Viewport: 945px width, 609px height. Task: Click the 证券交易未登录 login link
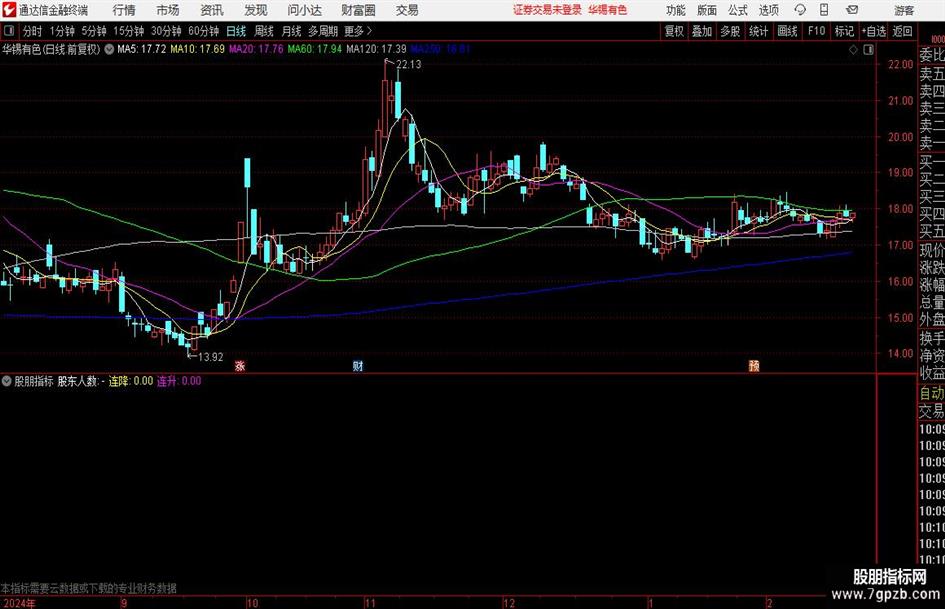pyautogui.click(x=547, y=10)
